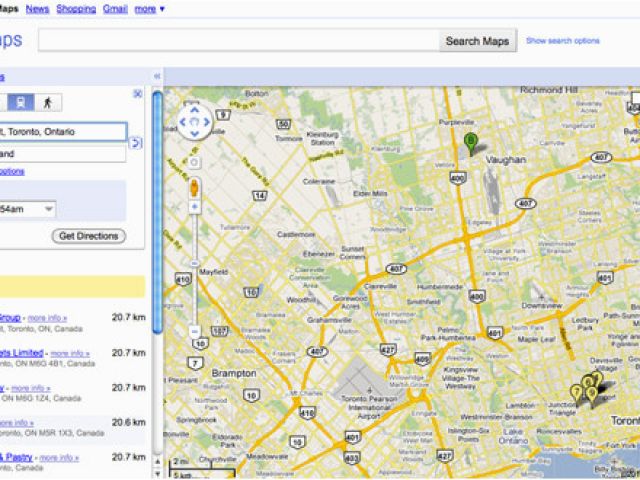
Task: Click 'more info' on the M5R 1X3 row
Action: pyautogui.click(x=17, y=423)
